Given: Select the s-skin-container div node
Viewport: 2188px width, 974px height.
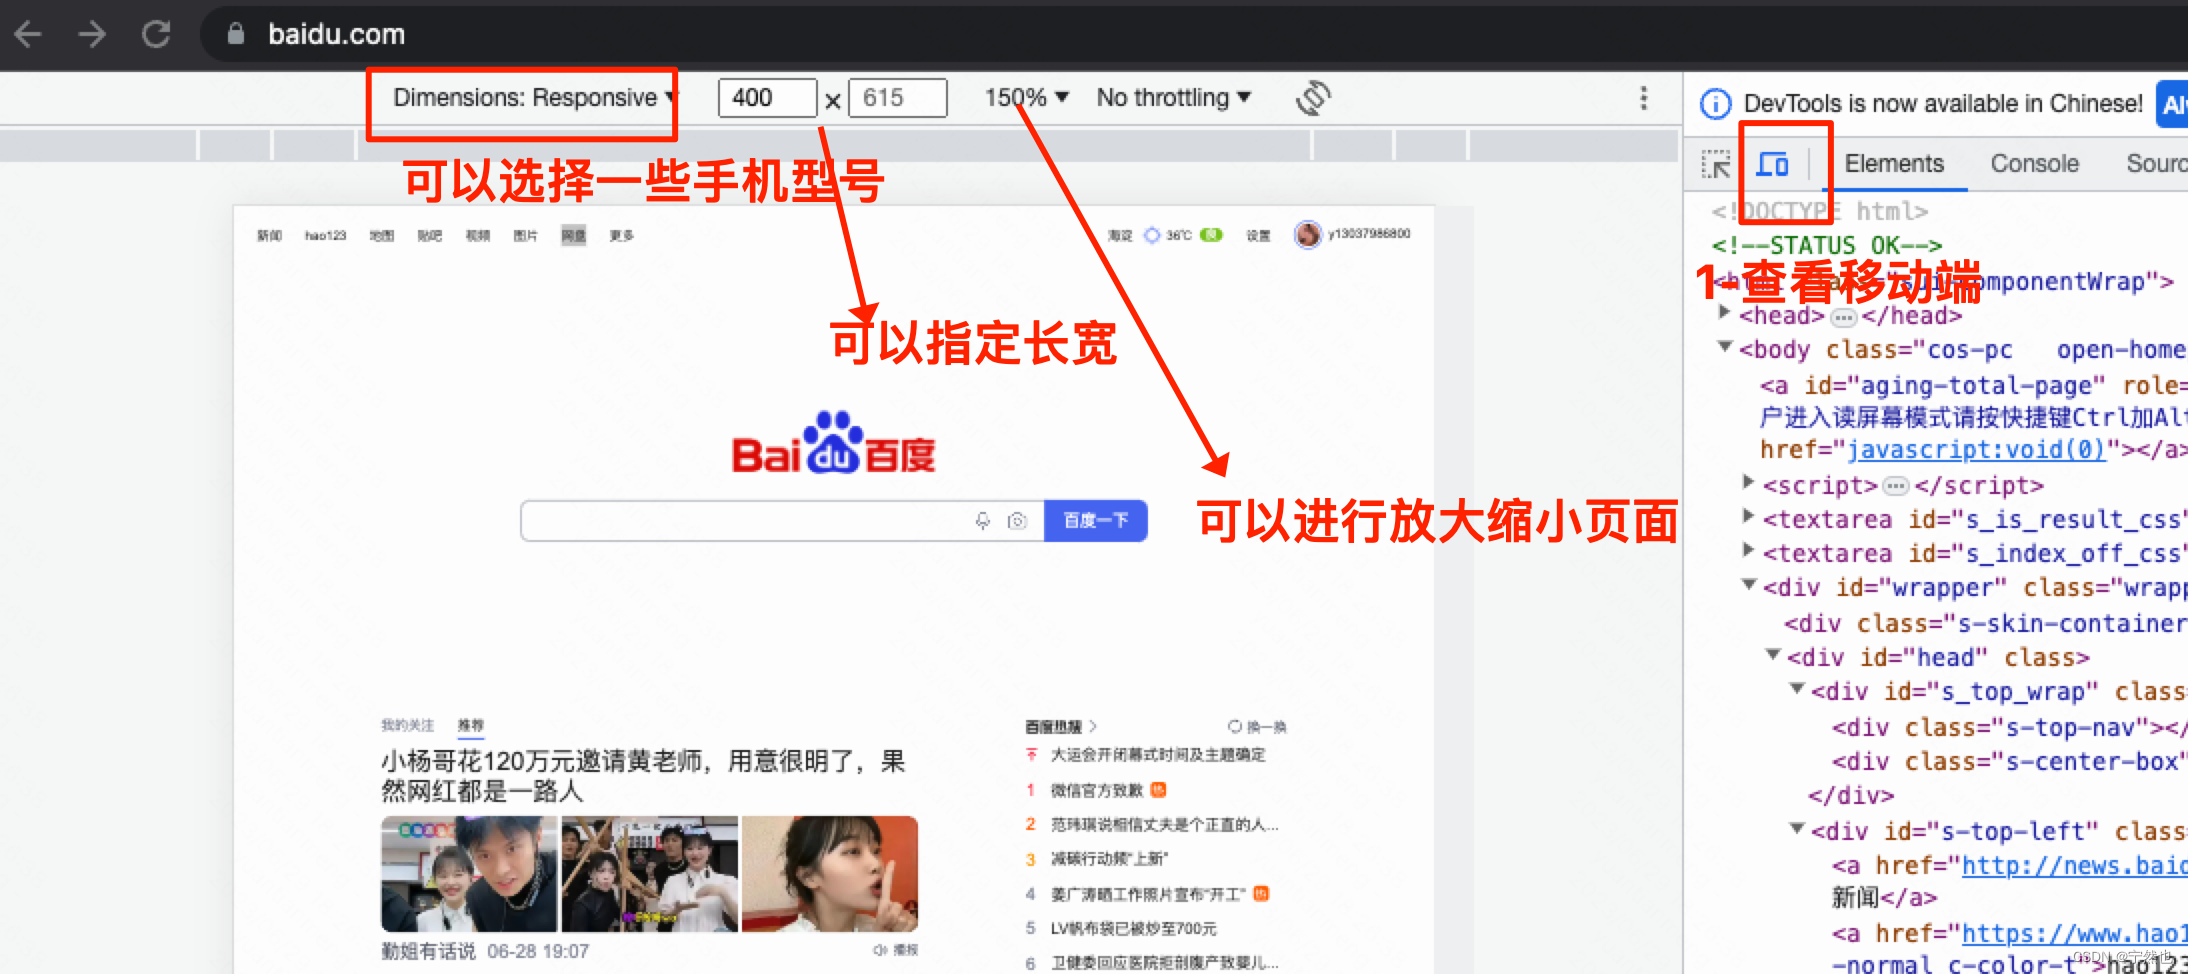Looking at the screenshot, I should click(1985, 624).
